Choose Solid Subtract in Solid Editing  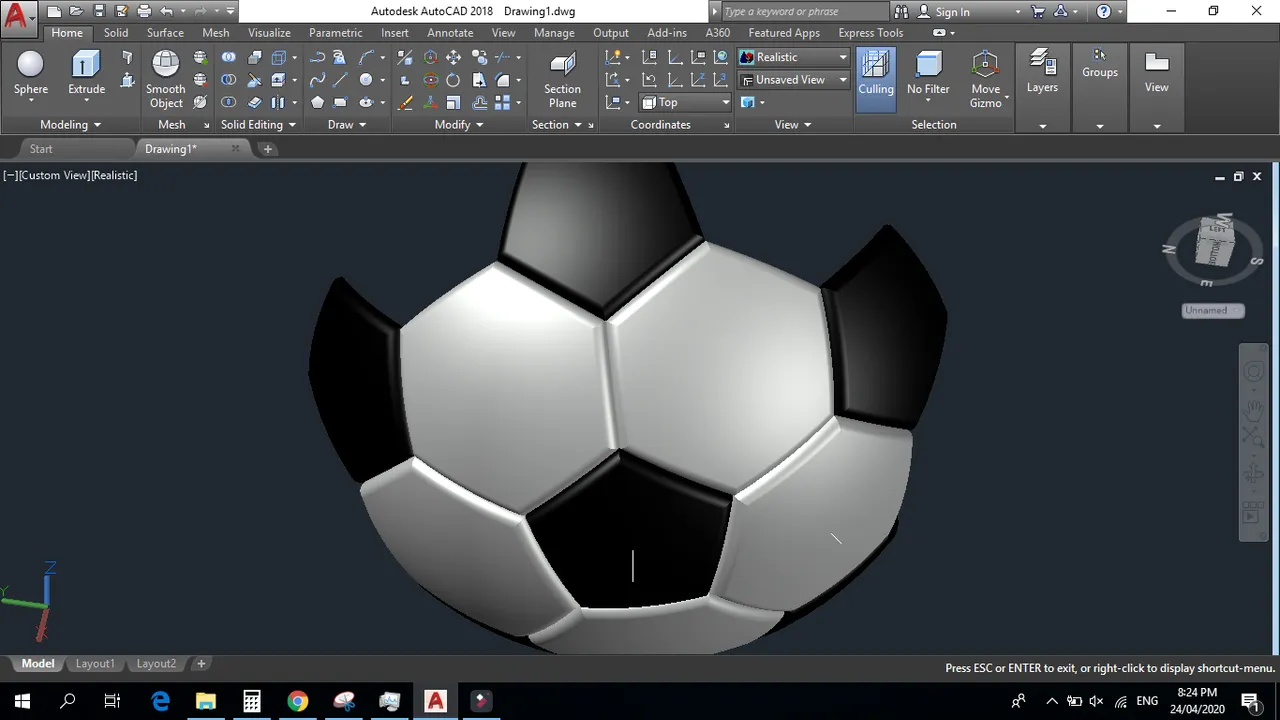pos(229,80)
